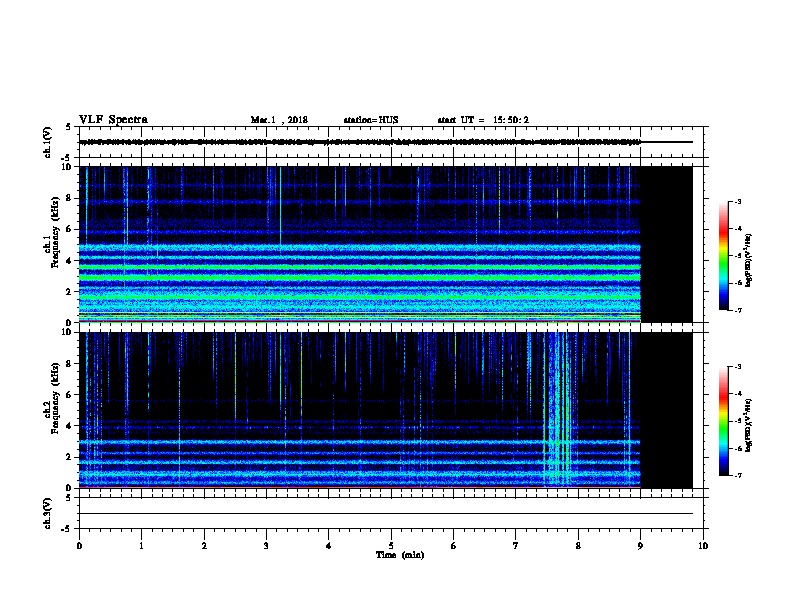Click time axis tick label "2"
Screen dimensions: 792x612
pyautogui.click(x=204, y=546)
